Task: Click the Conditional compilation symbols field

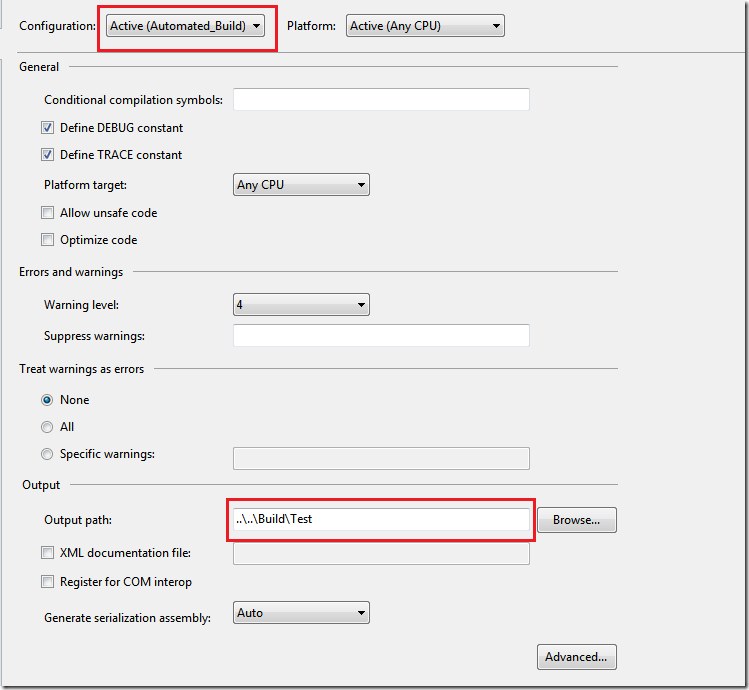Action: [381, 100]
